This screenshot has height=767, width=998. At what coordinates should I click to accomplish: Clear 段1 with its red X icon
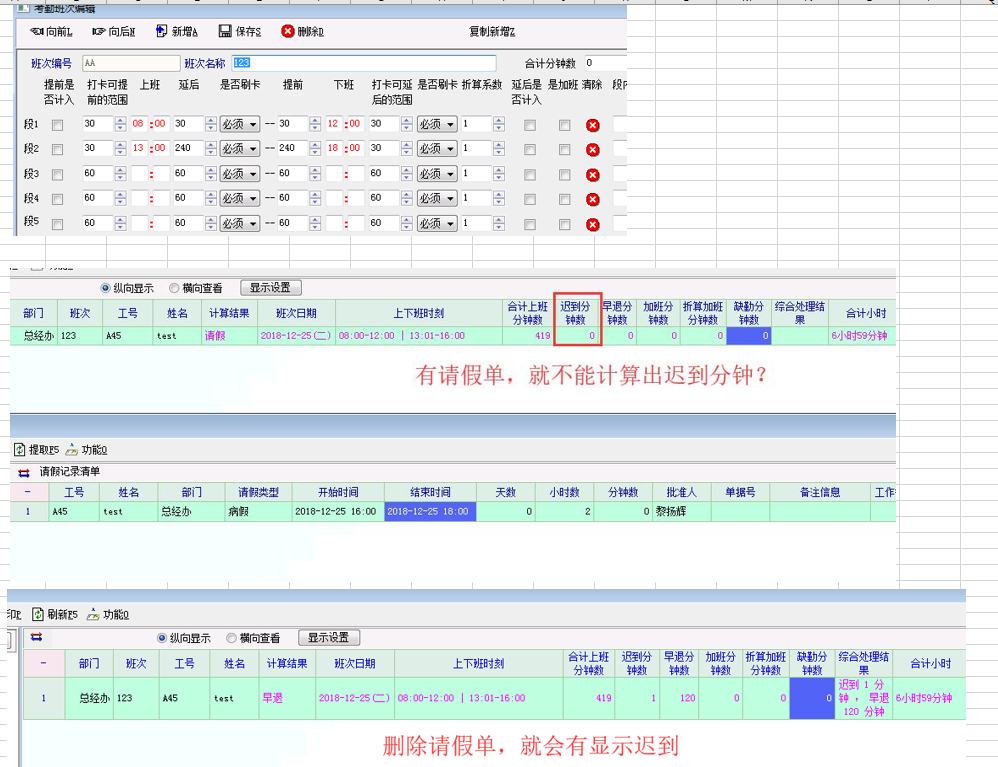tap(592, 125)
